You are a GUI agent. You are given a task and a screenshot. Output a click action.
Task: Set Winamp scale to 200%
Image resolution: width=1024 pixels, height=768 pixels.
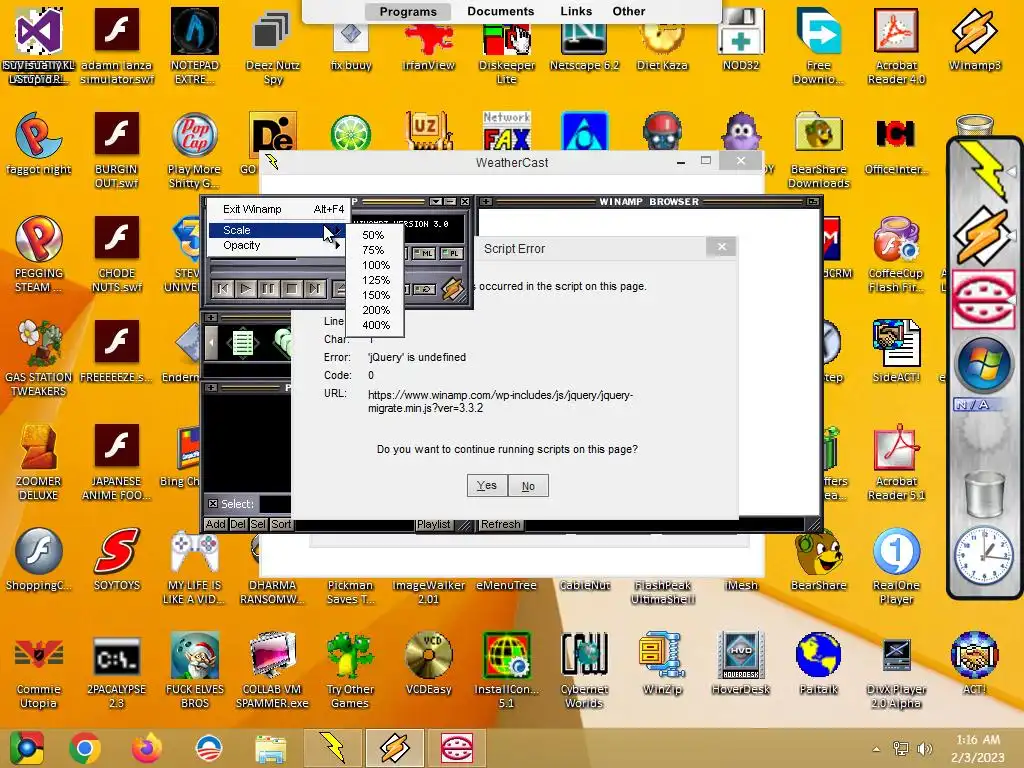(376, 310)
